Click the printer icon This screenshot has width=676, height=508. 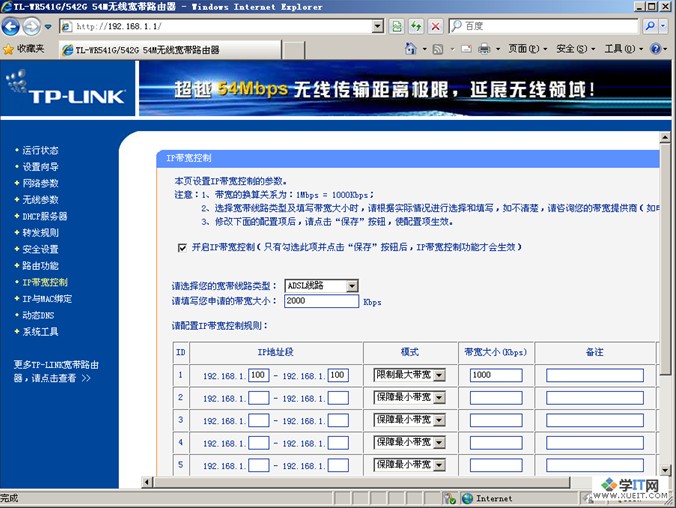point(485,49)
